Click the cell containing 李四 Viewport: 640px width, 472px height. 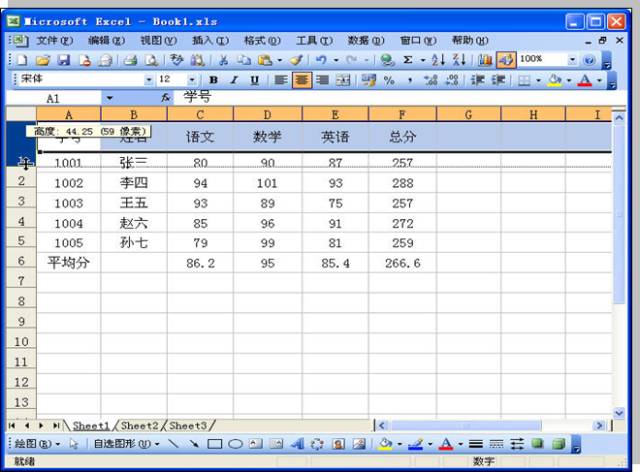[133, 184]
